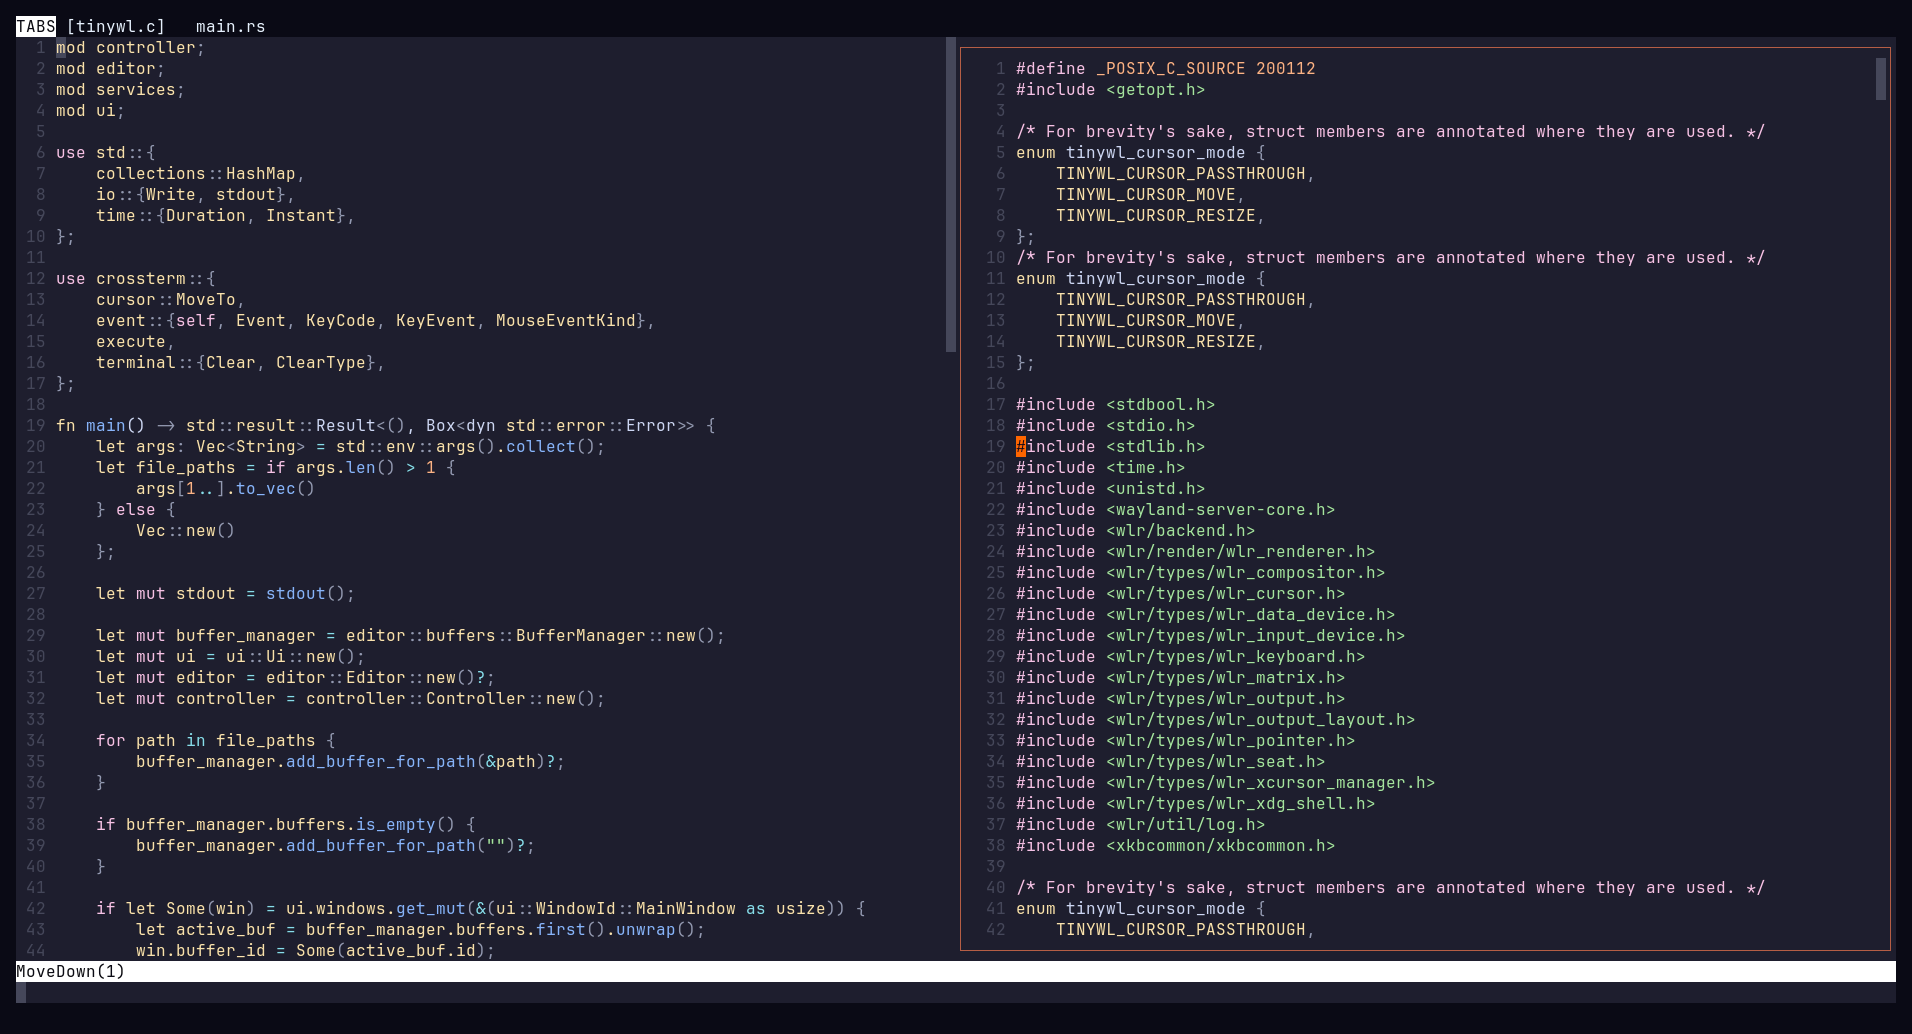Click '#include <wlr/types/wlr_xdg_shell.h>' line
The image size is (1912, 1034).
1196,803
